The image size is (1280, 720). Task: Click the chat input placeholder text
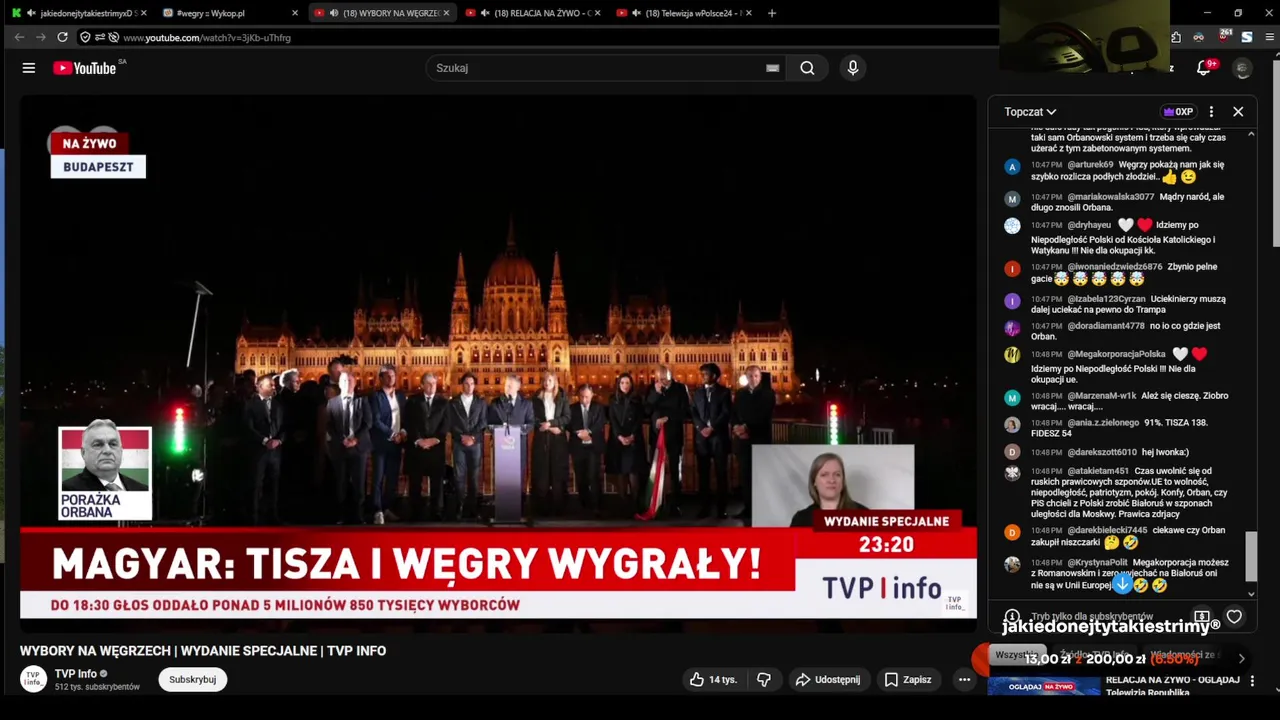[x=1092, y=617]
